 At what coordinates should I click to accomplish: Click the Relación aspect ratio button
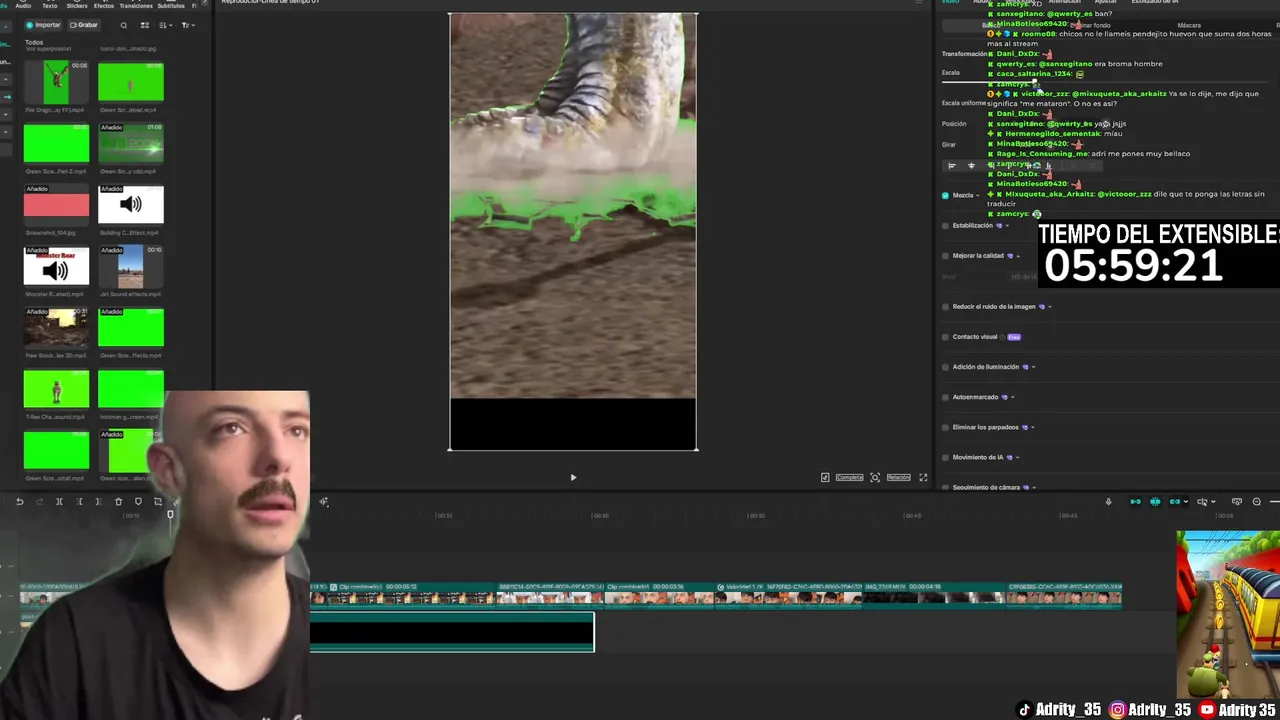898,477
